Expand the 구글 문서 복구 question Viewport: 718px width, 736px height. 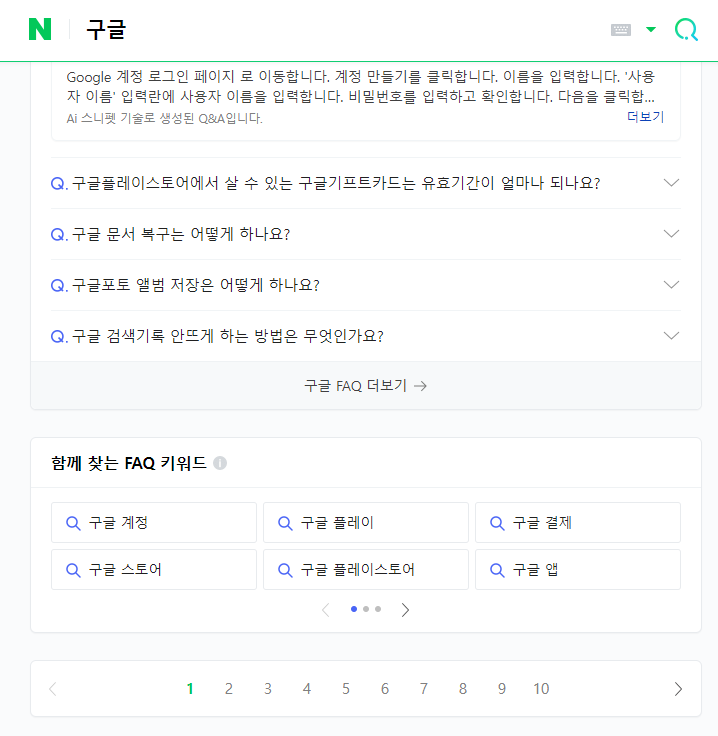[366, 234]
